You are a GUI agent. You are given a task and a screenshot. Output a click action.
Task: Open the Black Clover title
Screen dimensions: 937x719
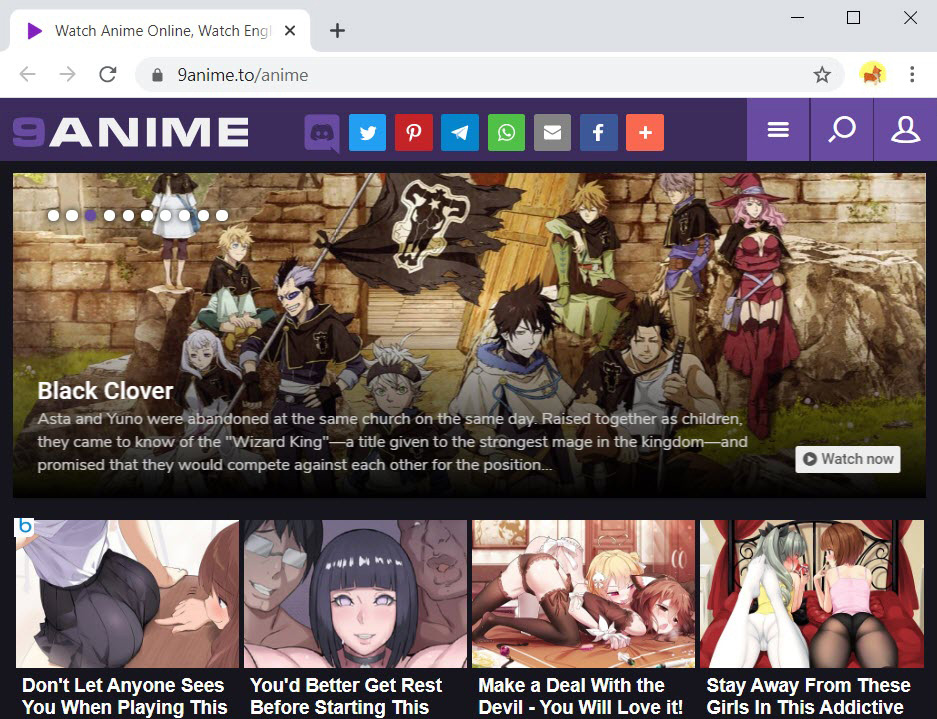(x=105, y=391)
